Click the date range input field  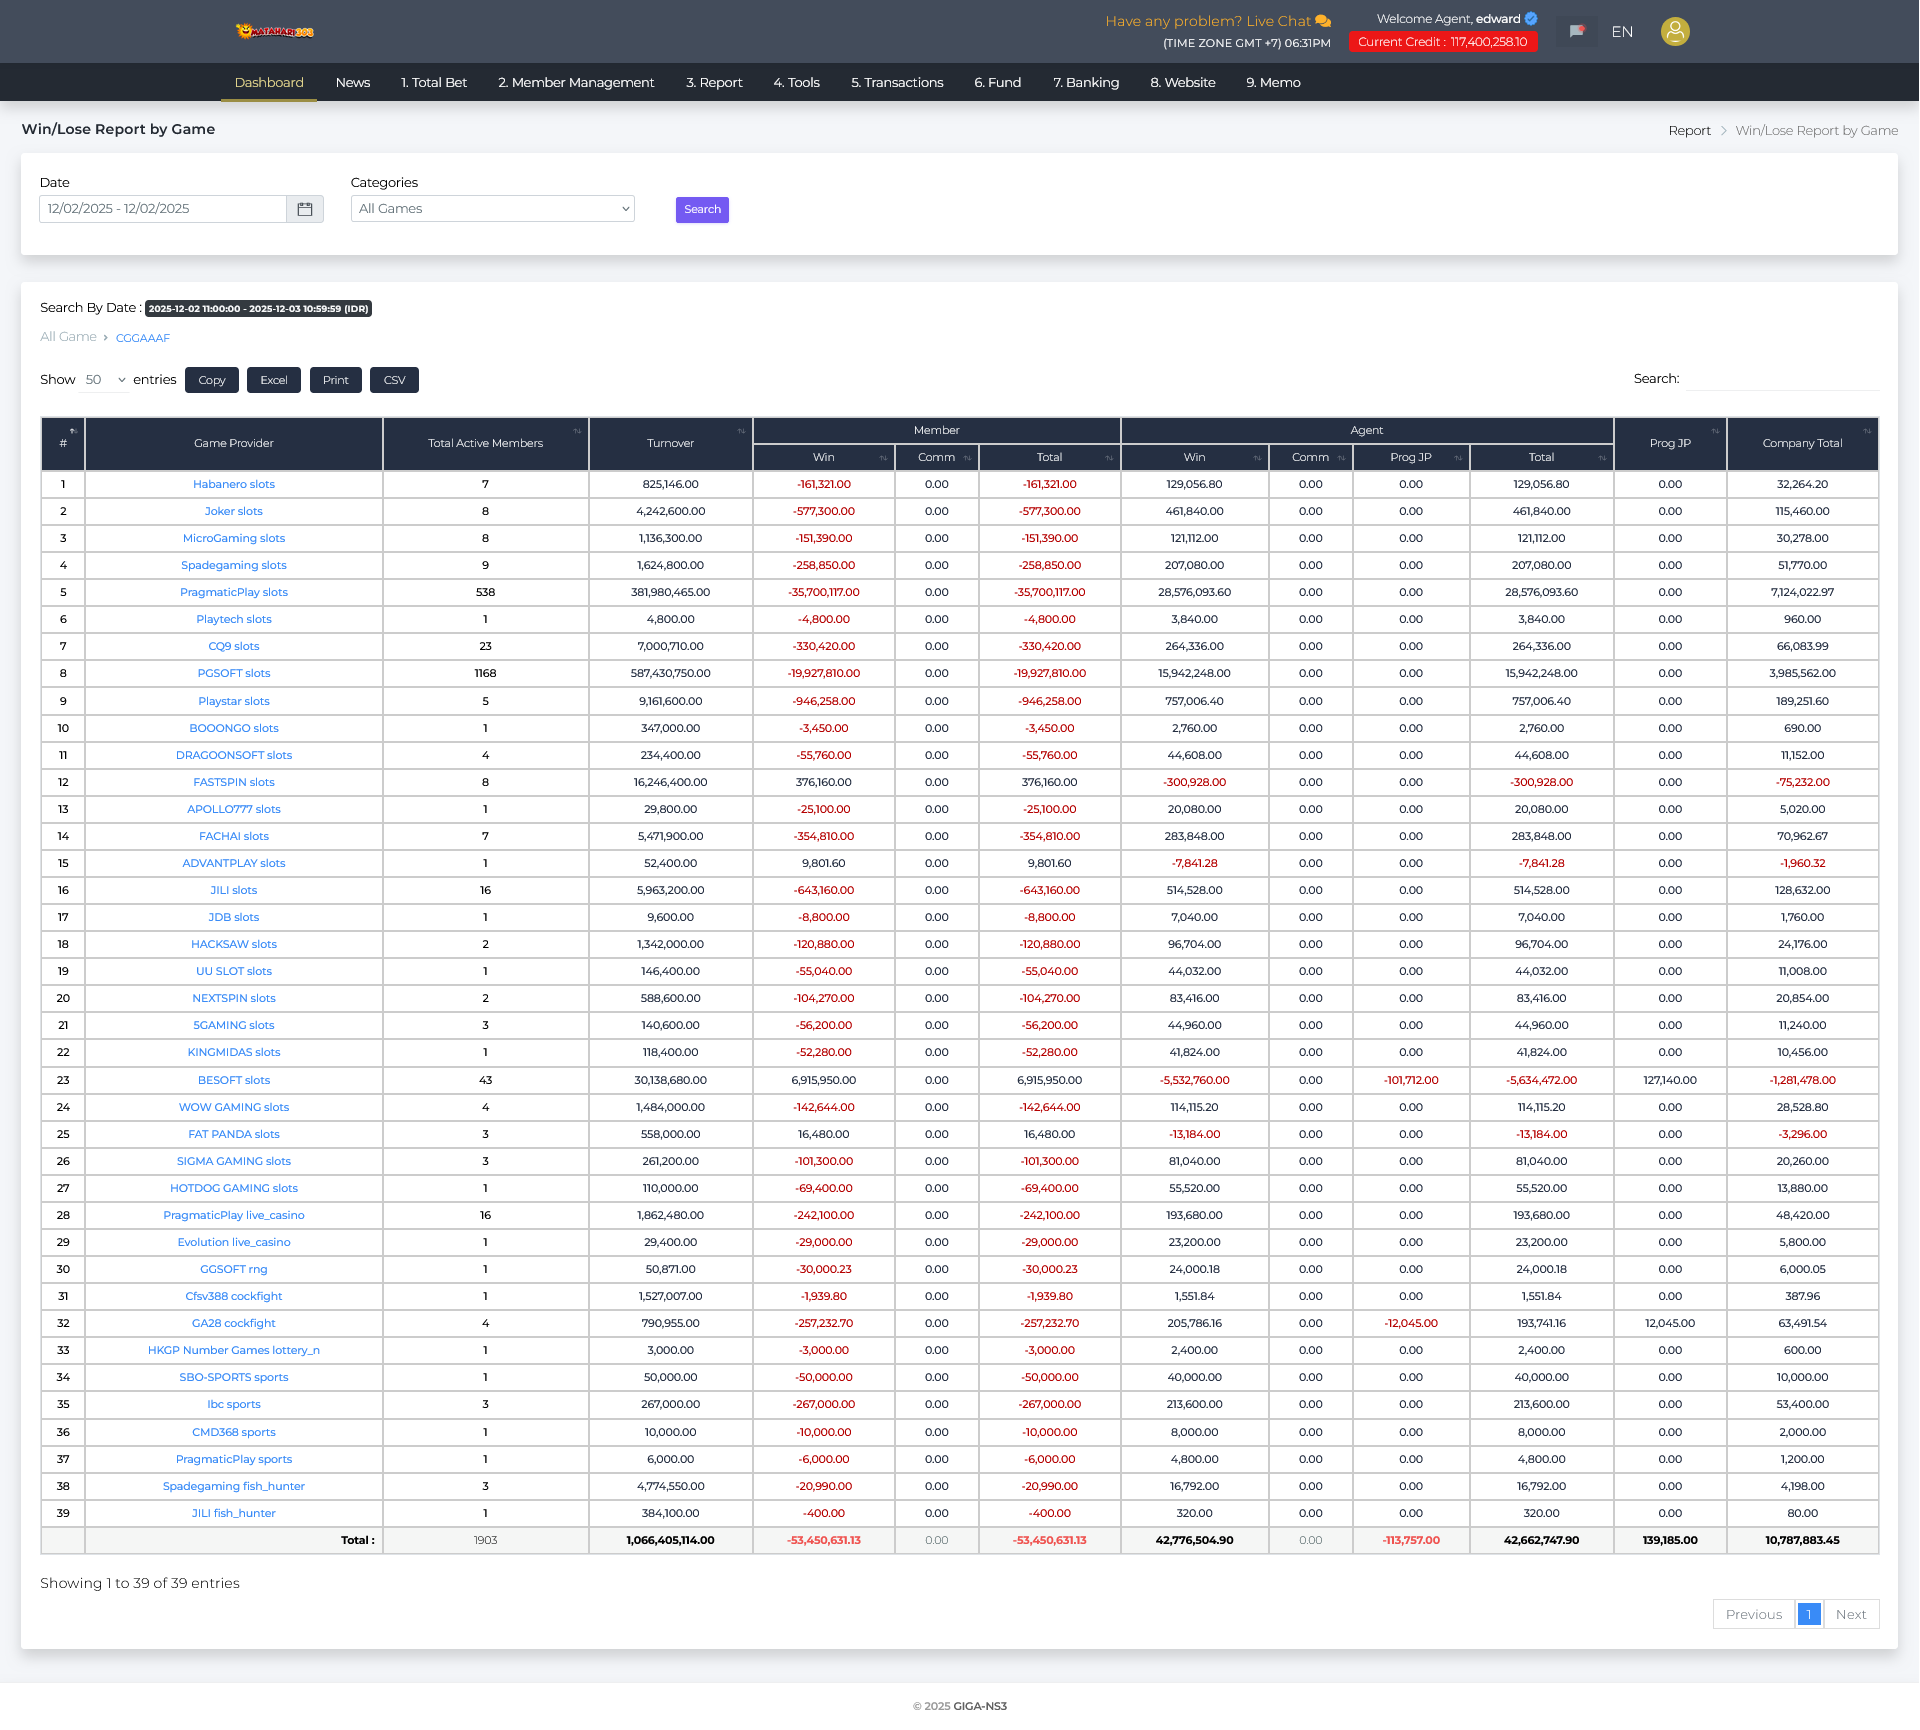163,209
